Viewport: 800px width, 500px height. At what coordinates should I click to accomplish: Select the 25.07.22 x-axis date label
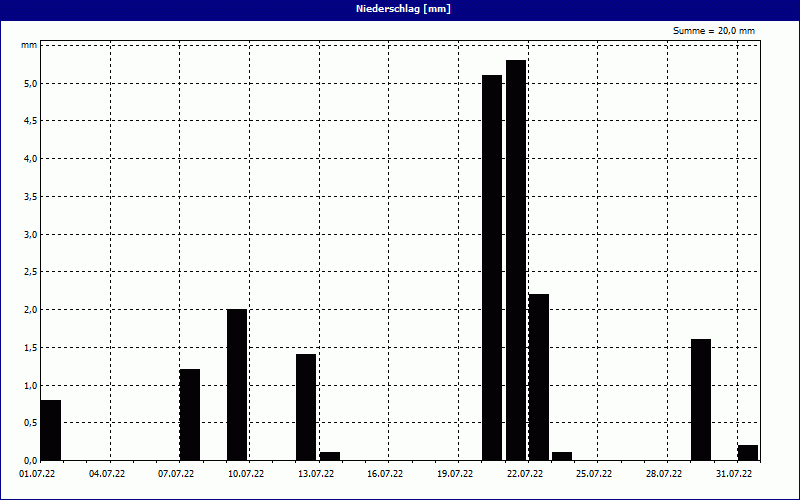click(x=594, y=474)
